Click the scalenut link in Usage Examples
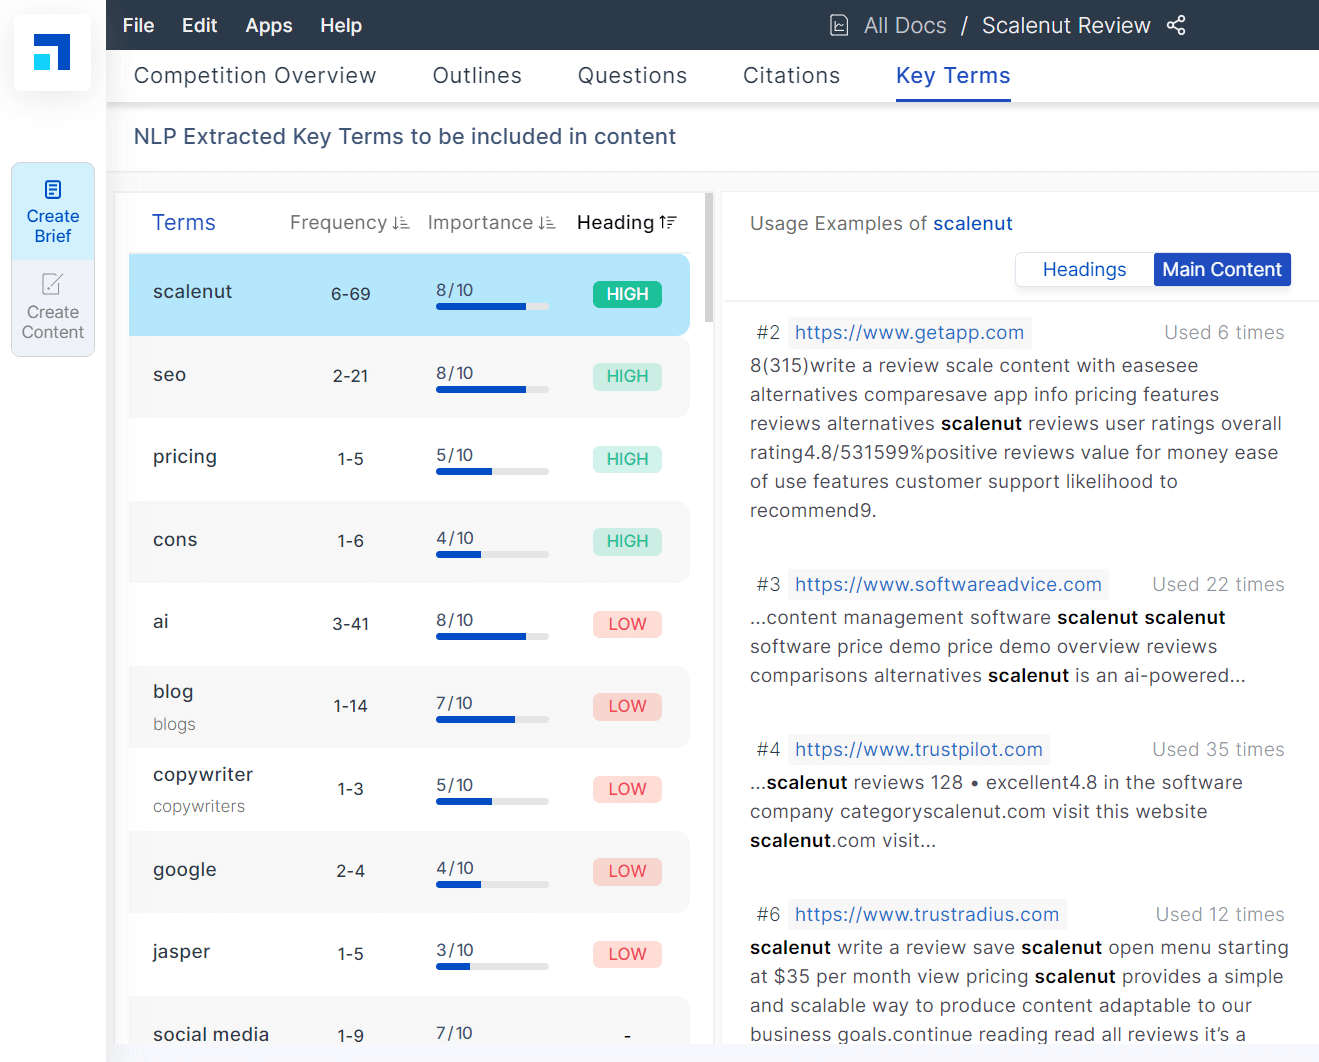 coord(972,223)
